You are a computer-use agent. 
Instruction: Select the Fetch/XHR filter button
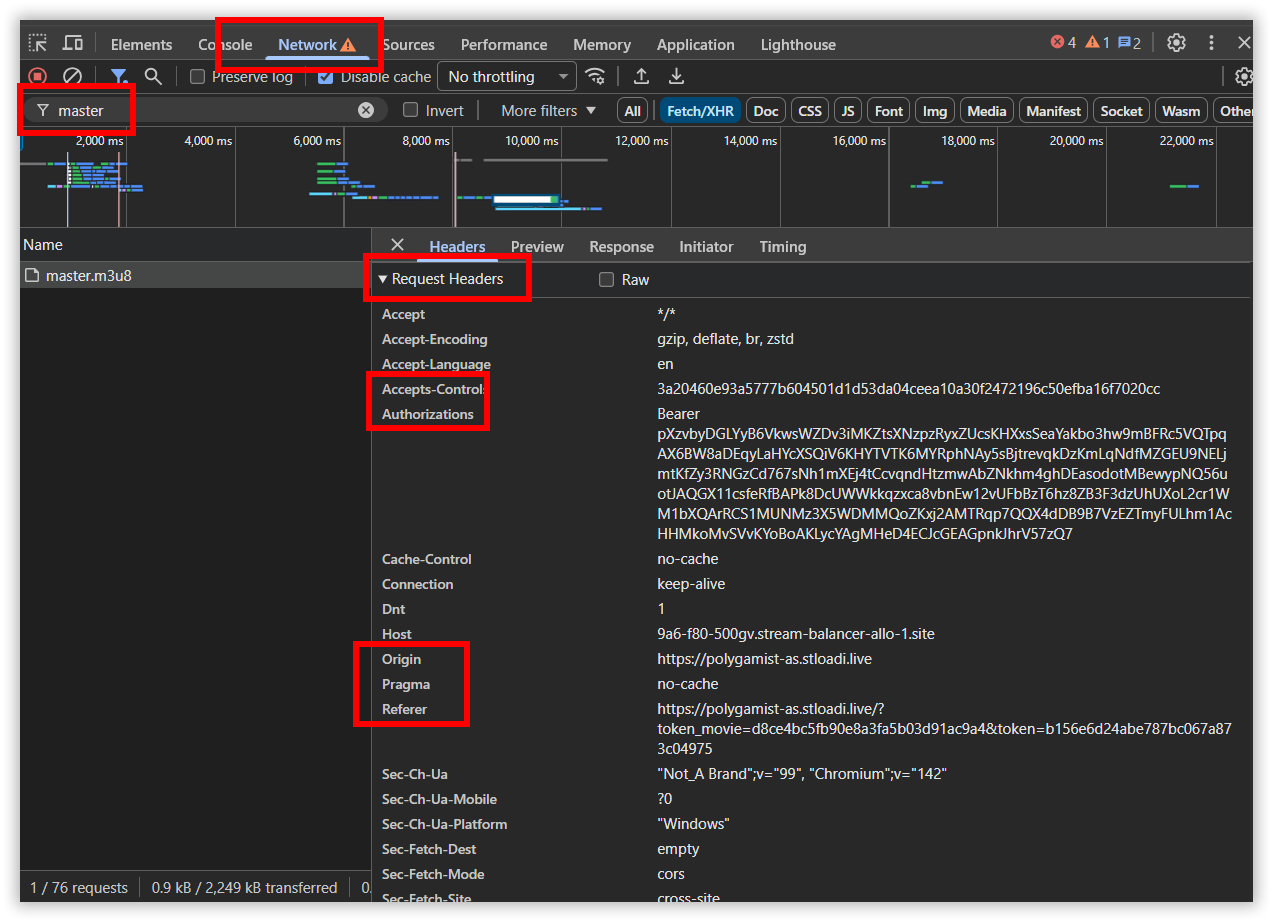[700, 111]
